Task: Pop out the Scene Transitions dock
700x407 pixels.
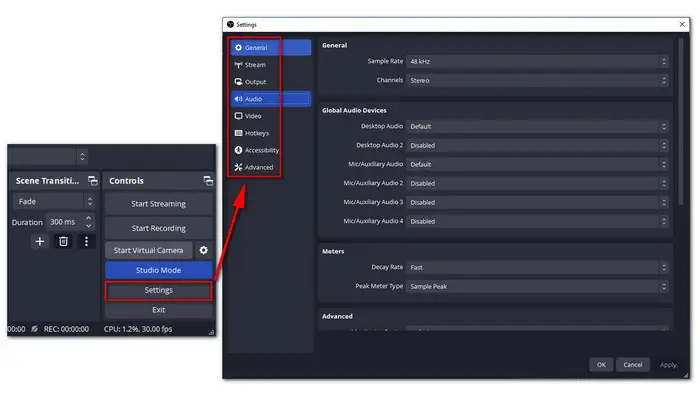Action: point(92,181)
